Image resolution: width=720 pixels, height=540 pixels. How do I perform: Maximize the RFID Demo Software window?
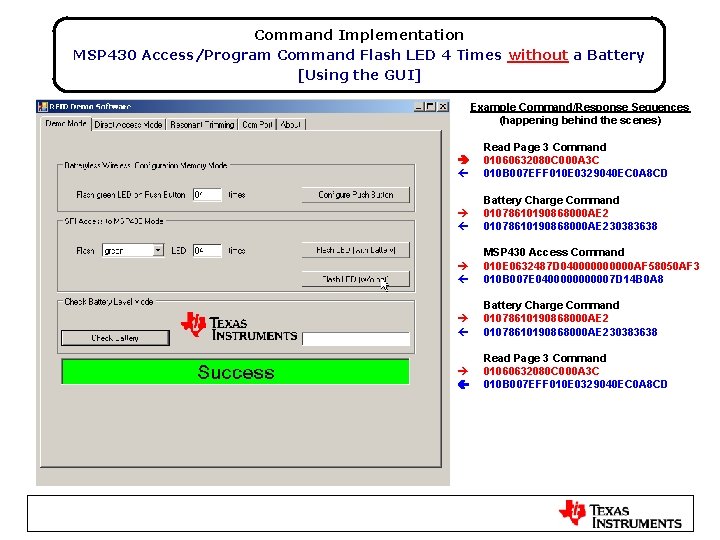point(430,107)
